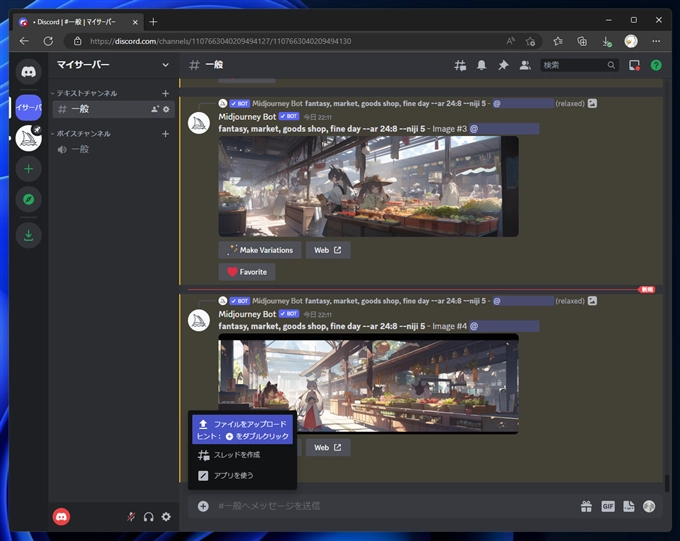Click Midjourney Bot name on Image #3 message
The height and width of the screenshot is (541, 680).
pos(247,117)
